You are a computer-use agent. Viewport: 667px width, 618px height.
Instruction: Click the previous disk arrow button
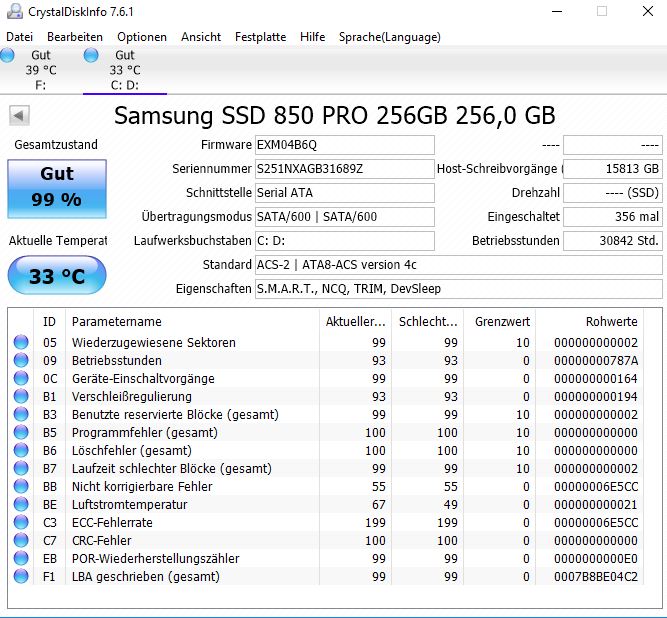point(19,115)
